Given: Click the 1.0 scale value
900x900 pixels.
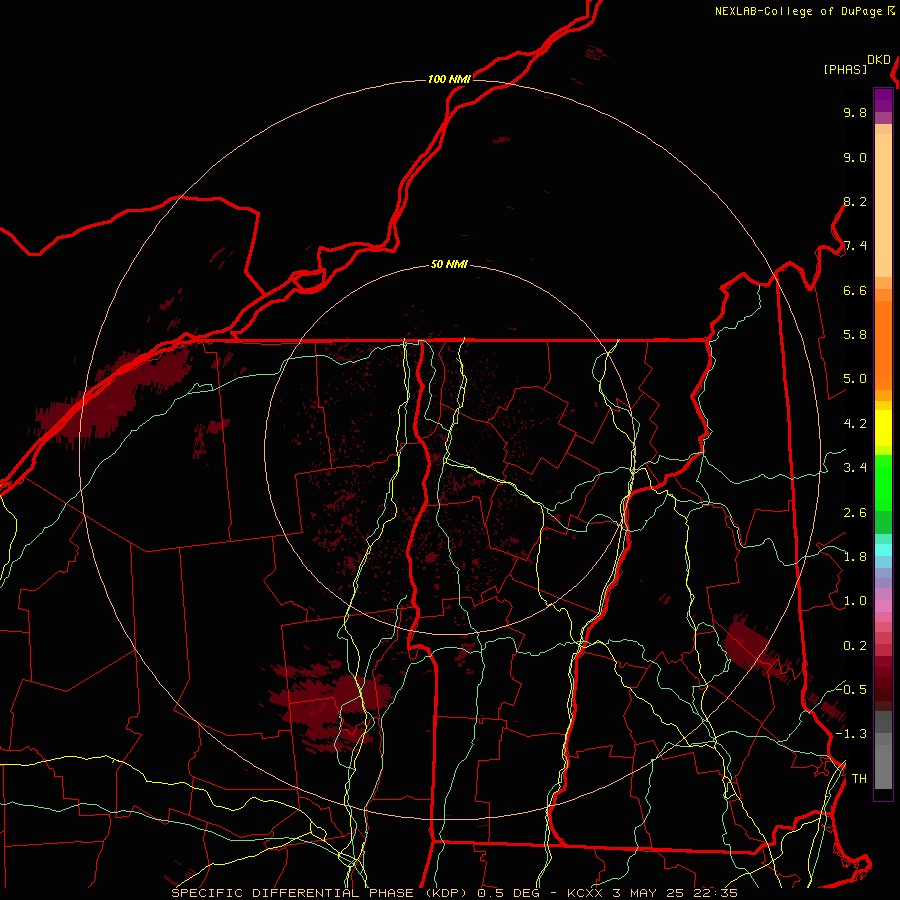Looking at the screenshot, I should pos(855,601).
